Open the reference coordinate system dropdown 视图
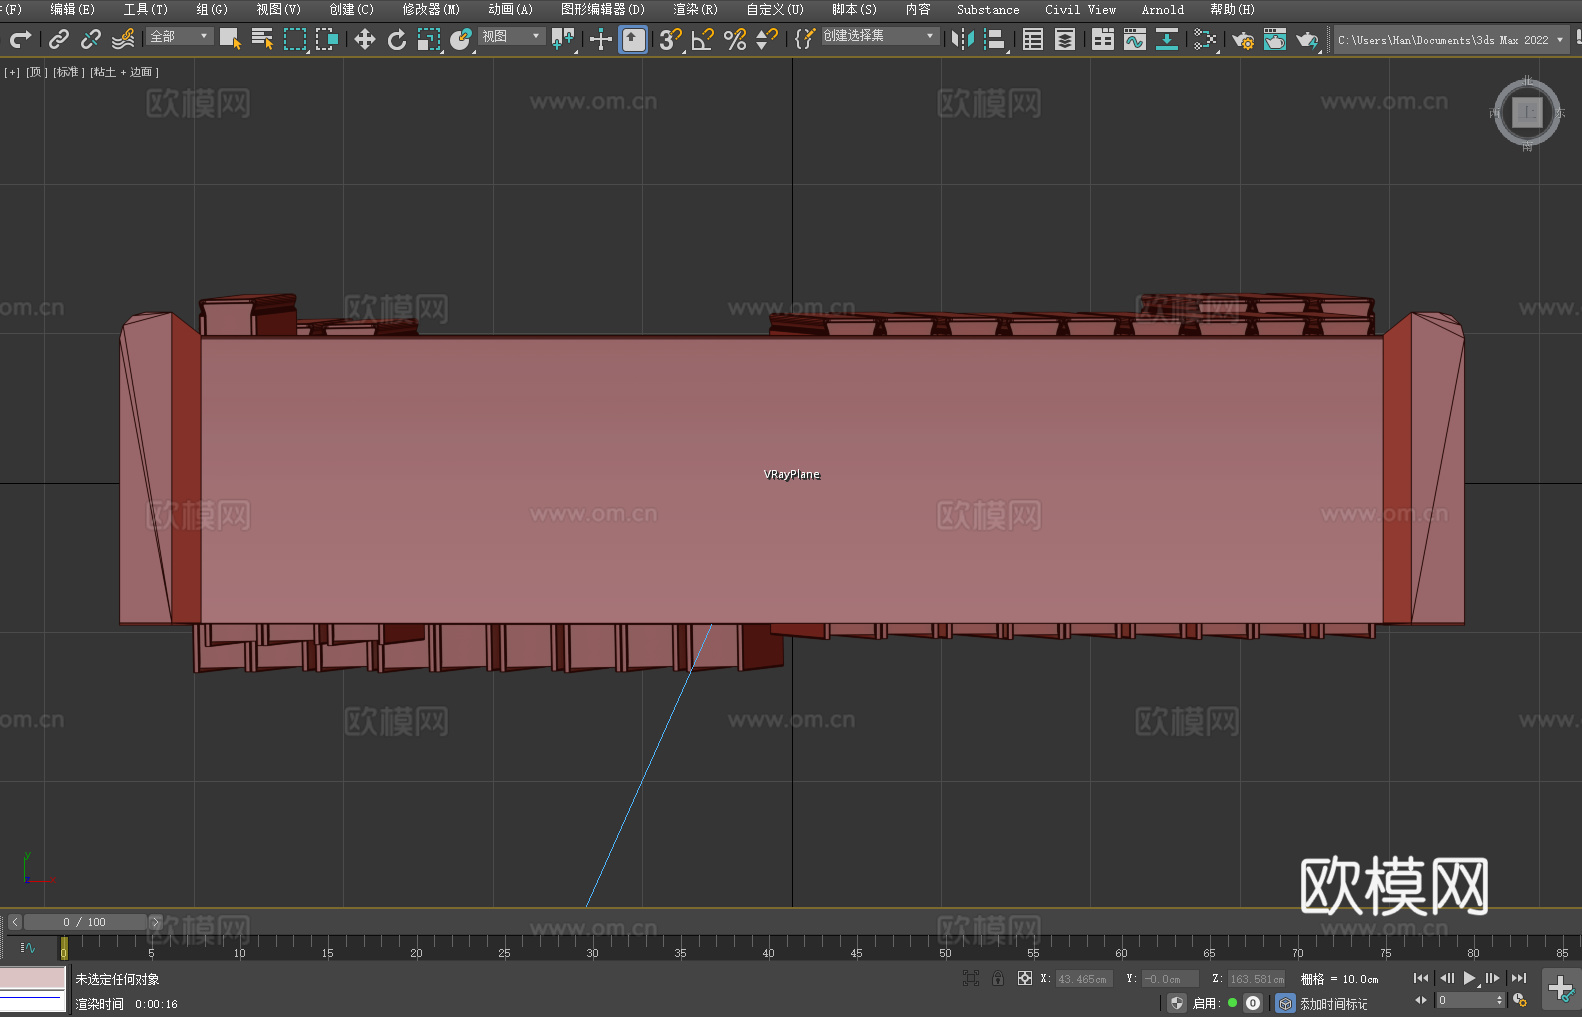Image resolution: width=1582 pixels, height=1017 pixels. [511, 36]
